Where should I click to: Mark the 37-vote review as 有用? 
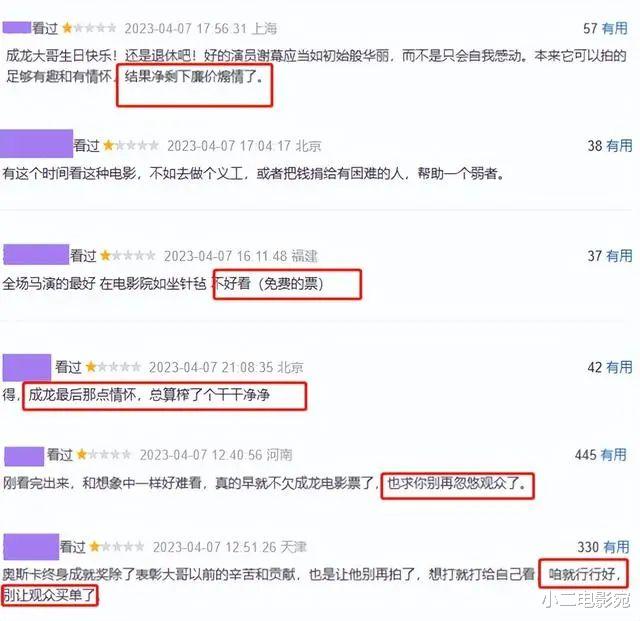coord(619,256)
